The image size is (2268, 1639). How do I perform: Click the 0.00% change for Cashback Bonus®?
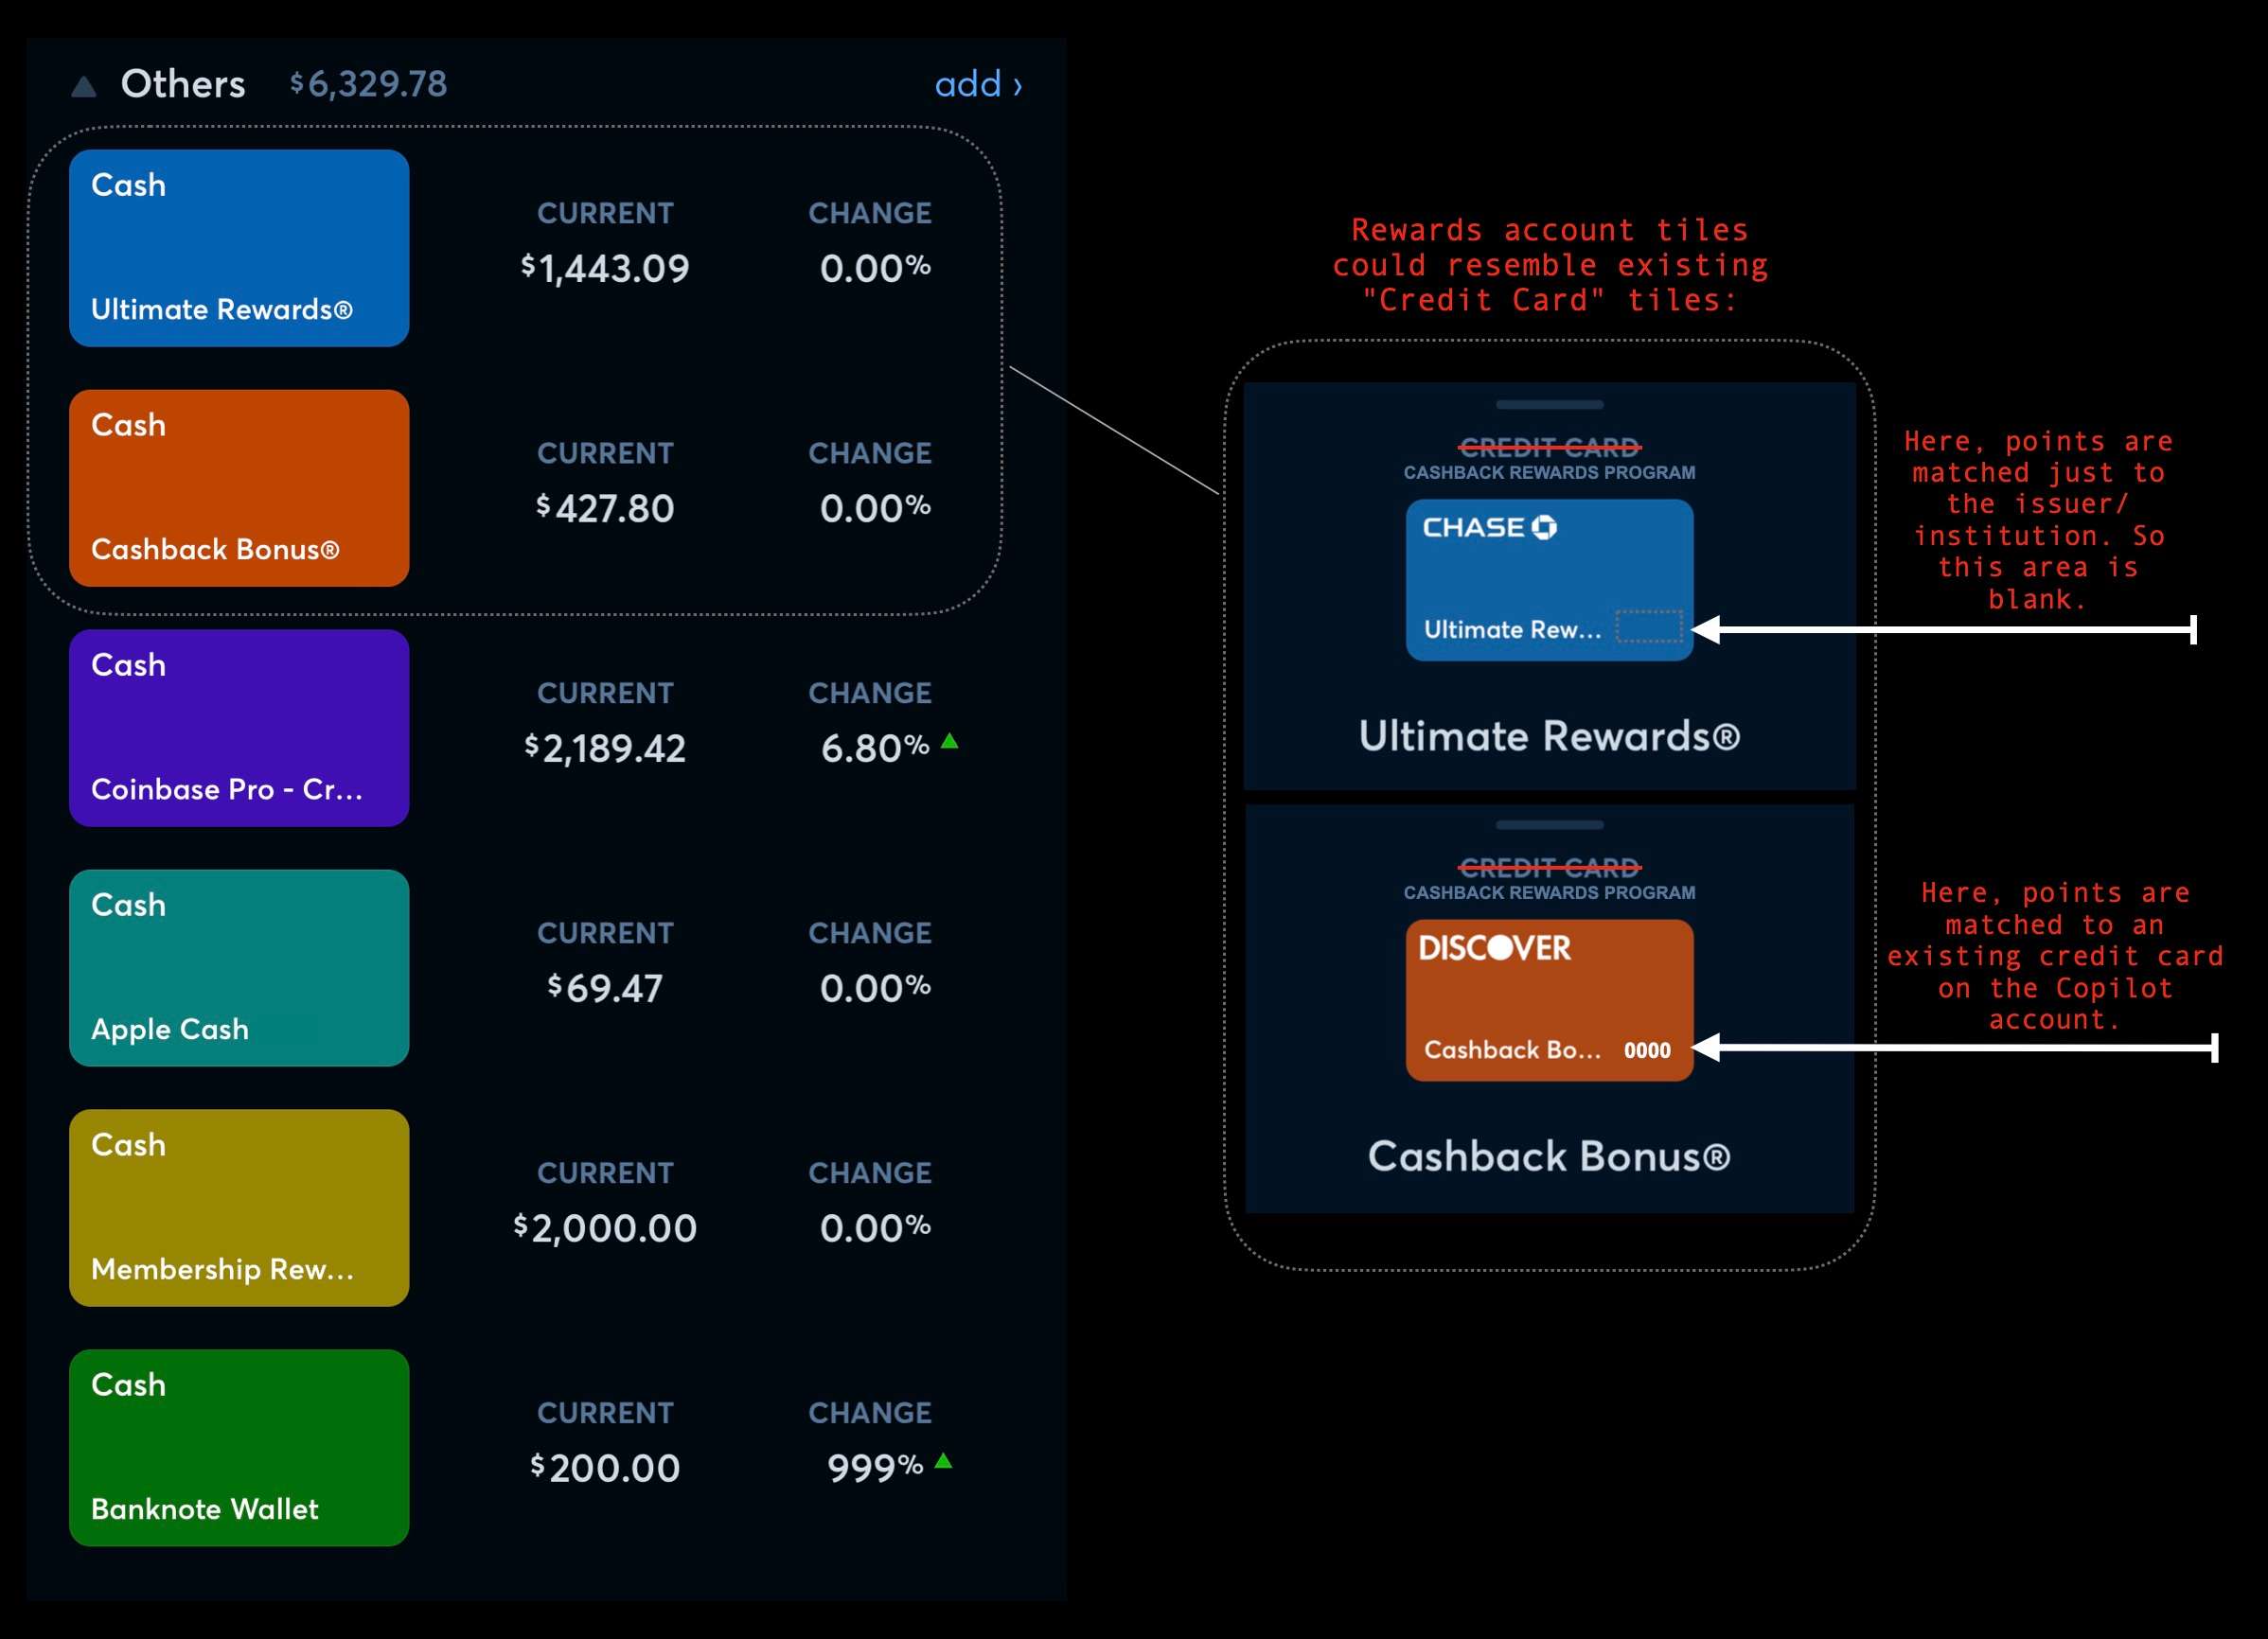click(x=875, y=508)
